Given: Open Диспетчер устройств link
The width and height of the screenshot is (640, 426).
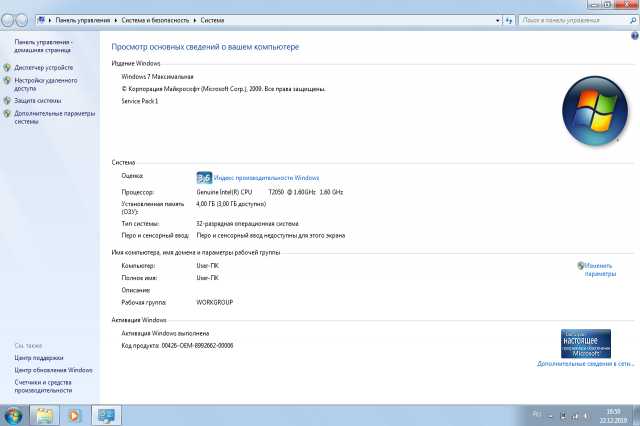Looking at the screenshot, I should (44, 68).
